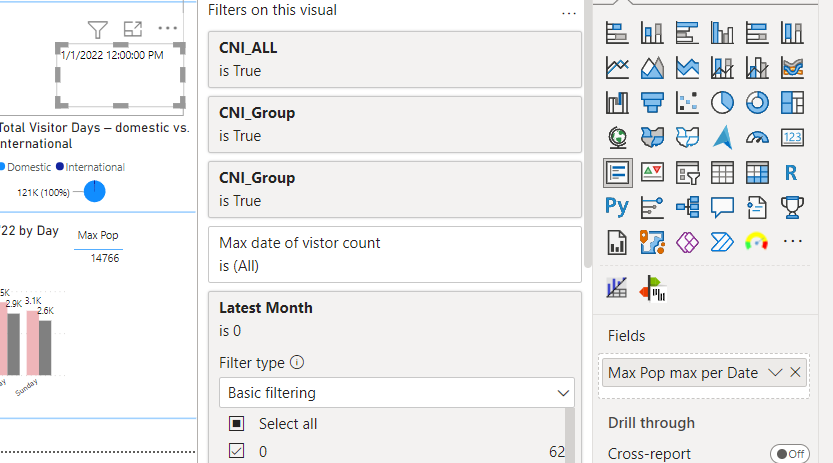Select the key influencers visual
The width and height of the screenshot is (833, 463).
click(x=652, y=207)
